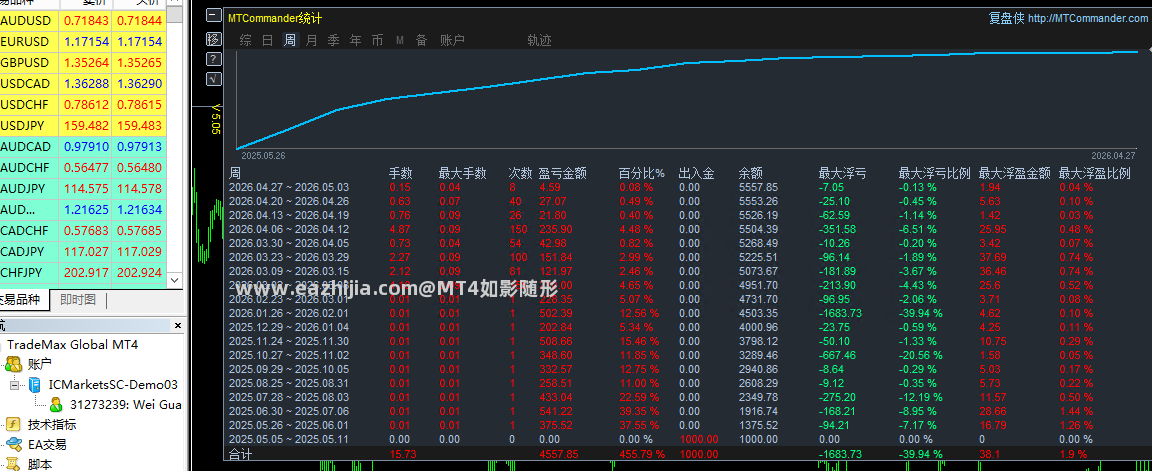Click the user icon beside 31273239: Wei Gua
1152x471 pixels.
tap(57, 404)
